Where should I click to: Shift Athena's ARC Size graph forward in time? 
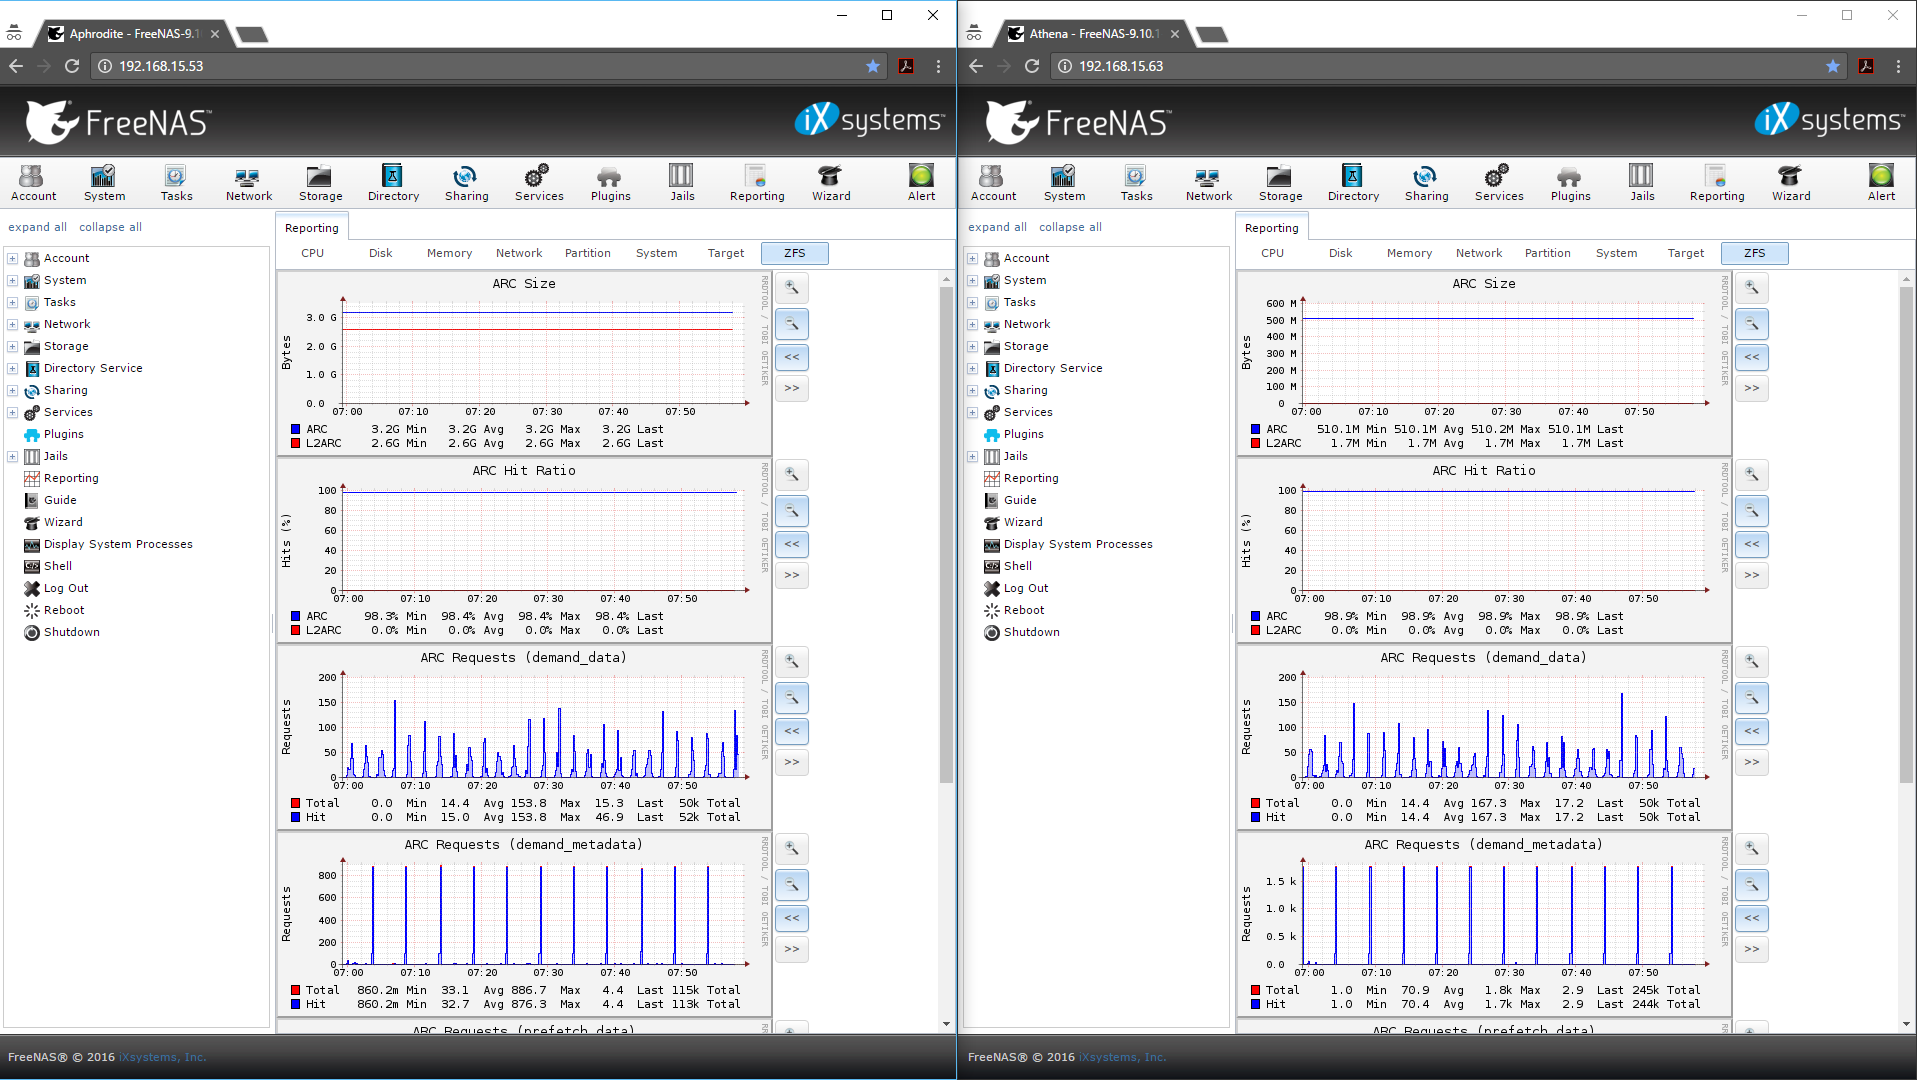[1751, 388]
